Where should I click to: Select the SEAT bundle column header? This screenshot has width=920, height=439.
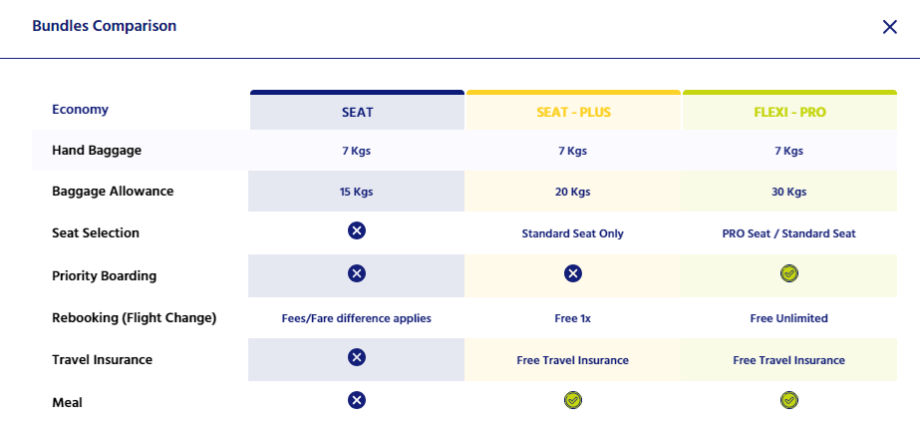[357, 112]
